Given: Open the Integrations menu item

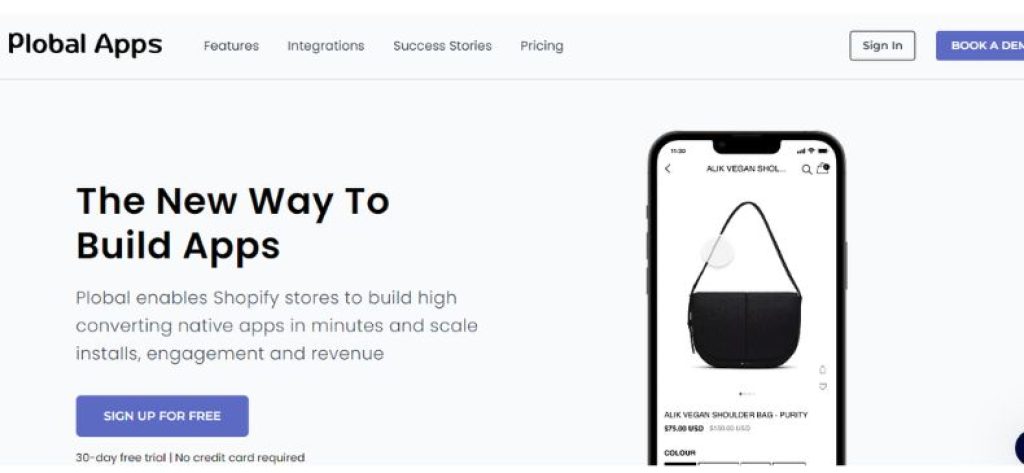Looking at the screenshot, I should (326, 46).
